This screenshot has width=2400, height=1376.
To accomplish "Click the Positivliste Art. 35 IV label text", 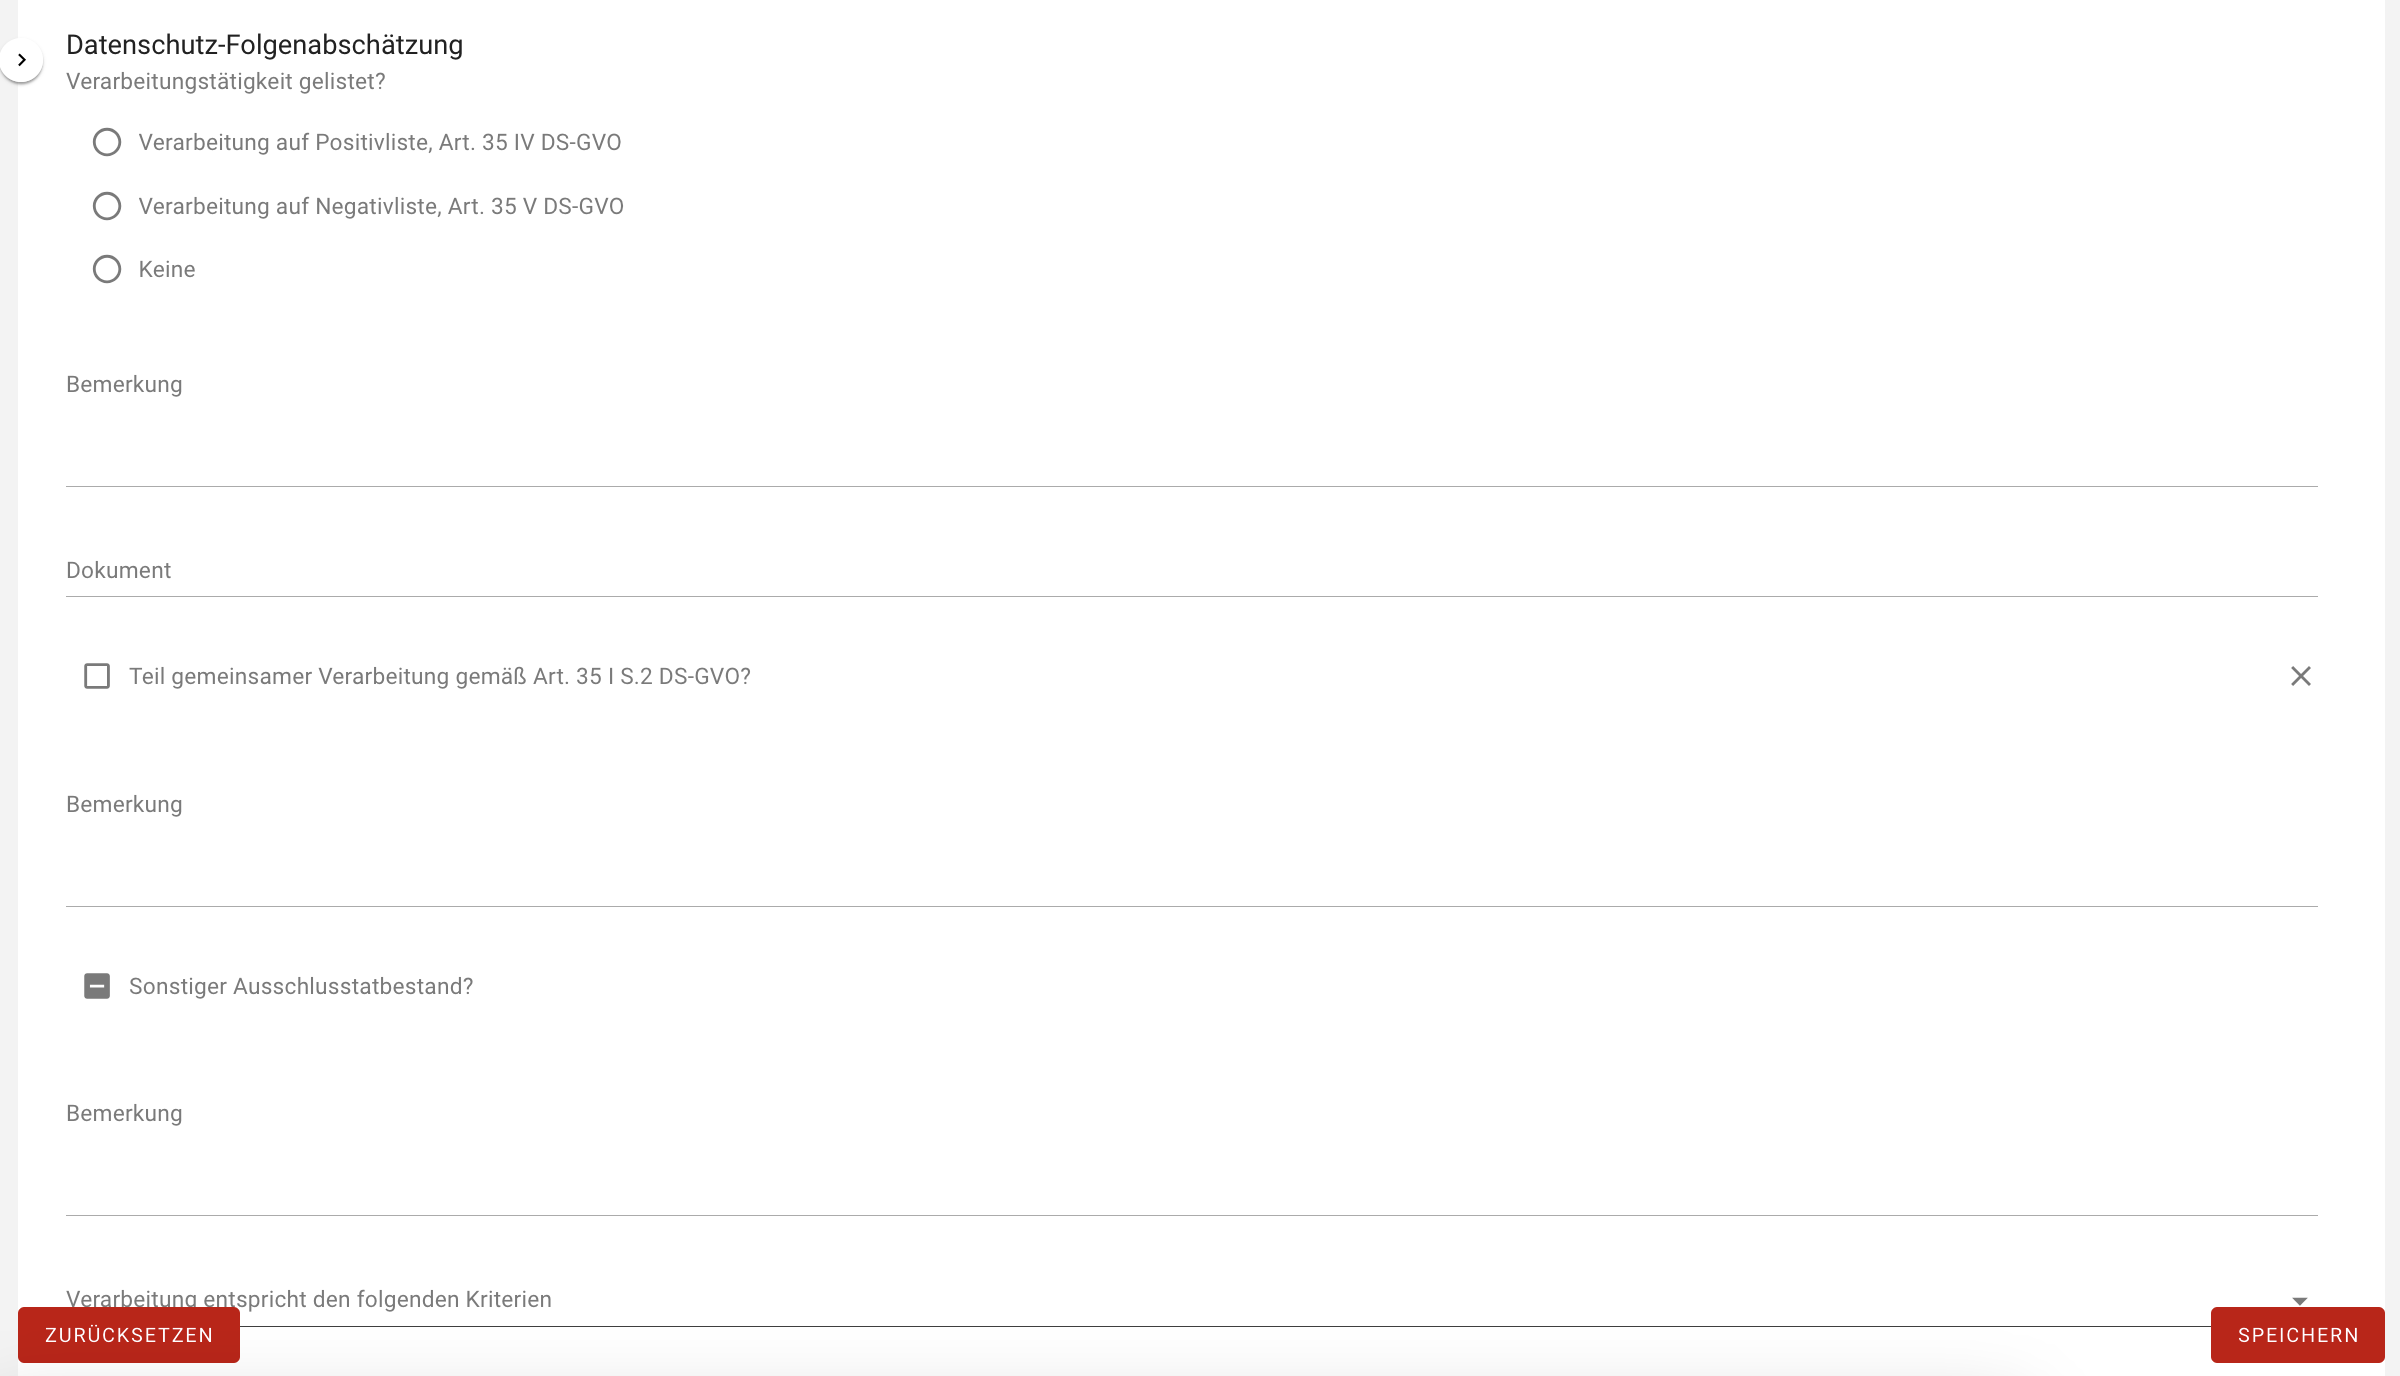I will pyautogui.click(x=380, y=142).
